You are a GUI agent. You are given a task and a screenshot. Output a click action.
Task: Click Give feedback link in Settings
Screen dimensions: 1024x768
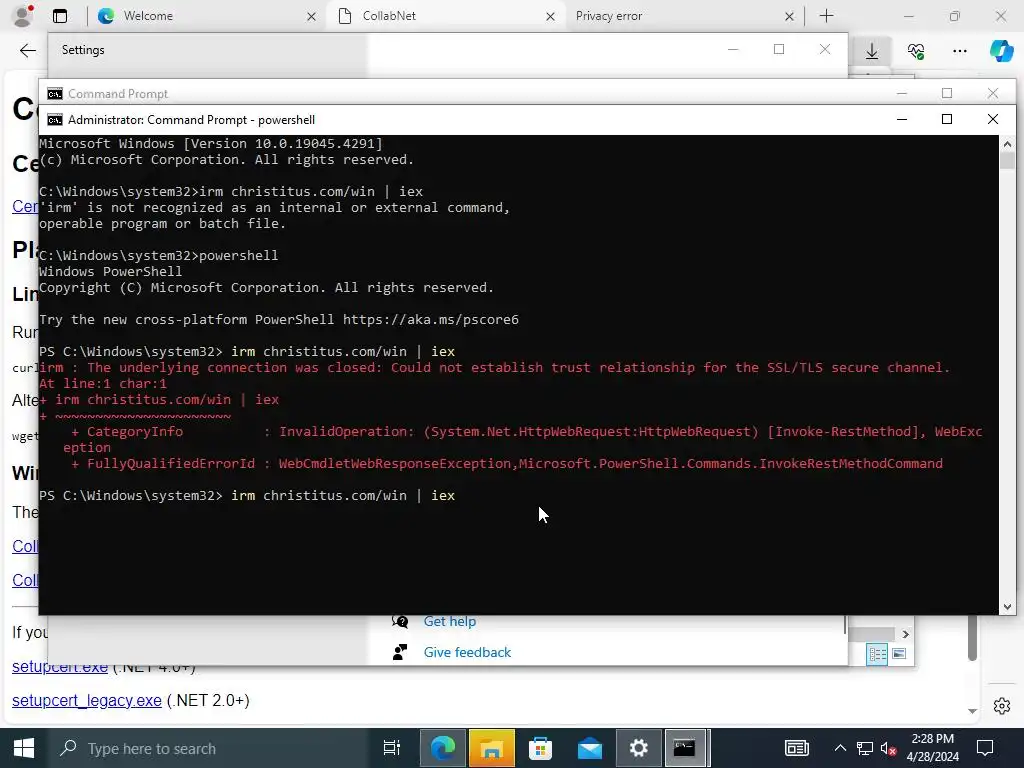tap(467, 652)
